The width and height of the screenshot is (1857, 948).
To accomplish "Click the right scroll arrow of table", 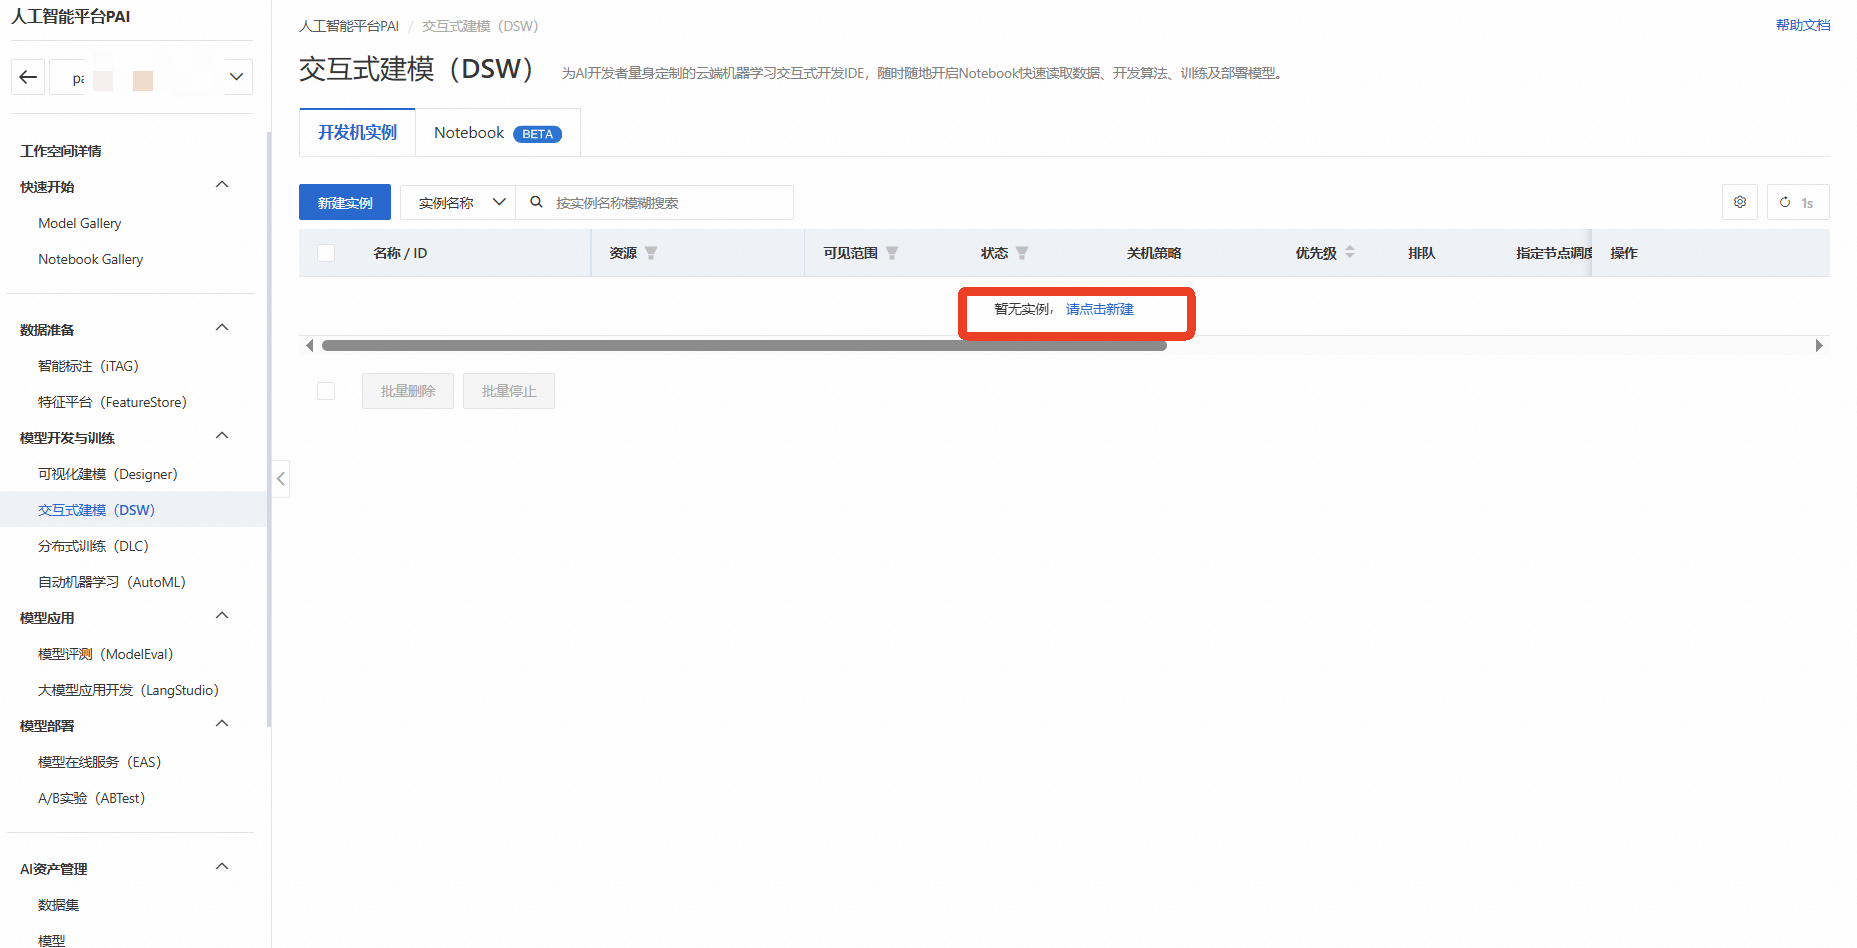I will (1819, 346).
